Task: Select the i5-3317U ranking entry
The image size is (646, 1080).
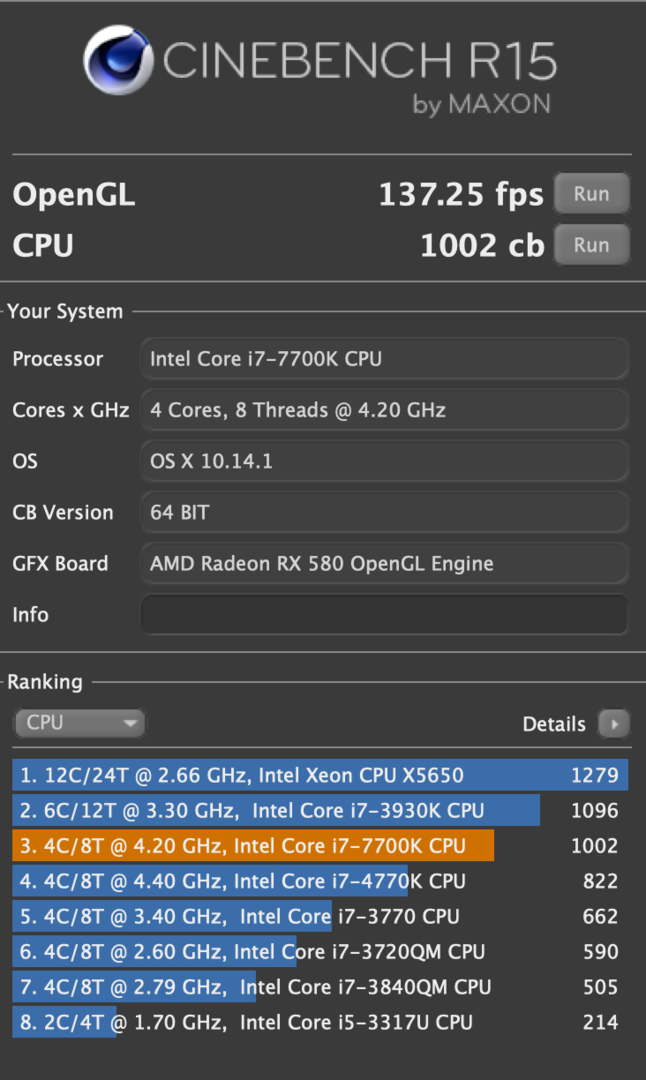Action: 320,1022
